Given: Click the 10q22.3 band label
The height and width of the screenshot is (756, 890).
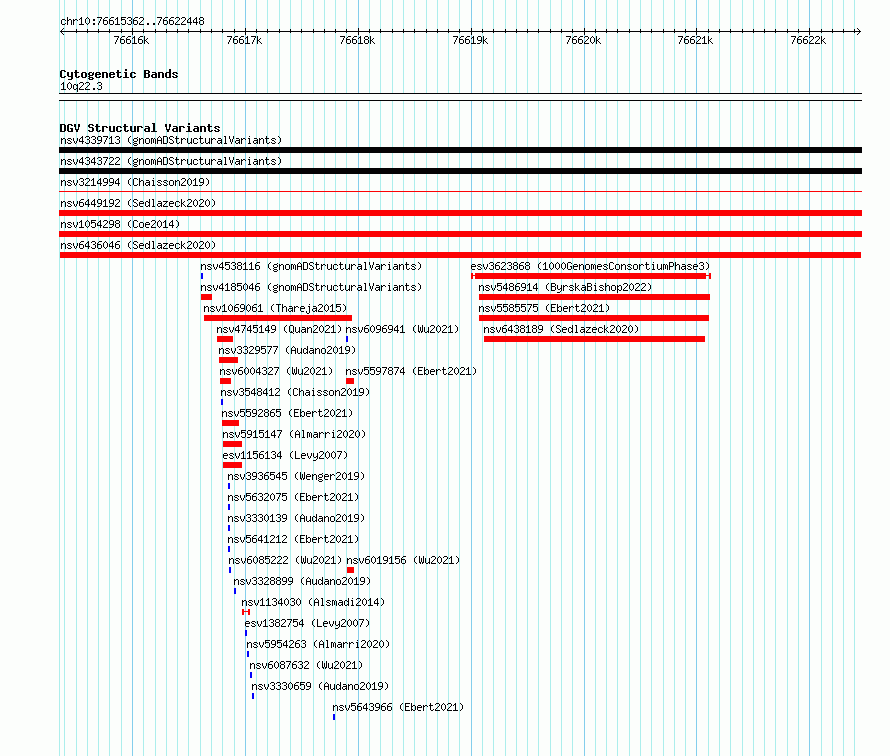Looking at the screenshot, I should [x=81, y=86].
